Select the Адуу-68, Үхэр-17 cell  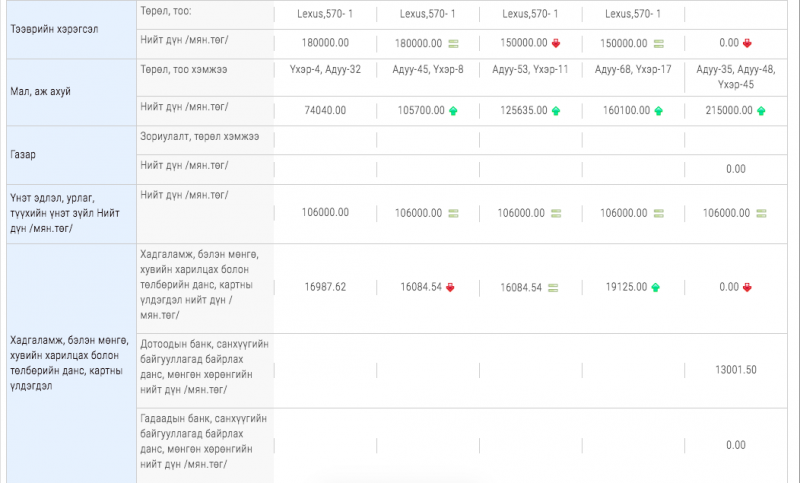[x=632, y=69]
